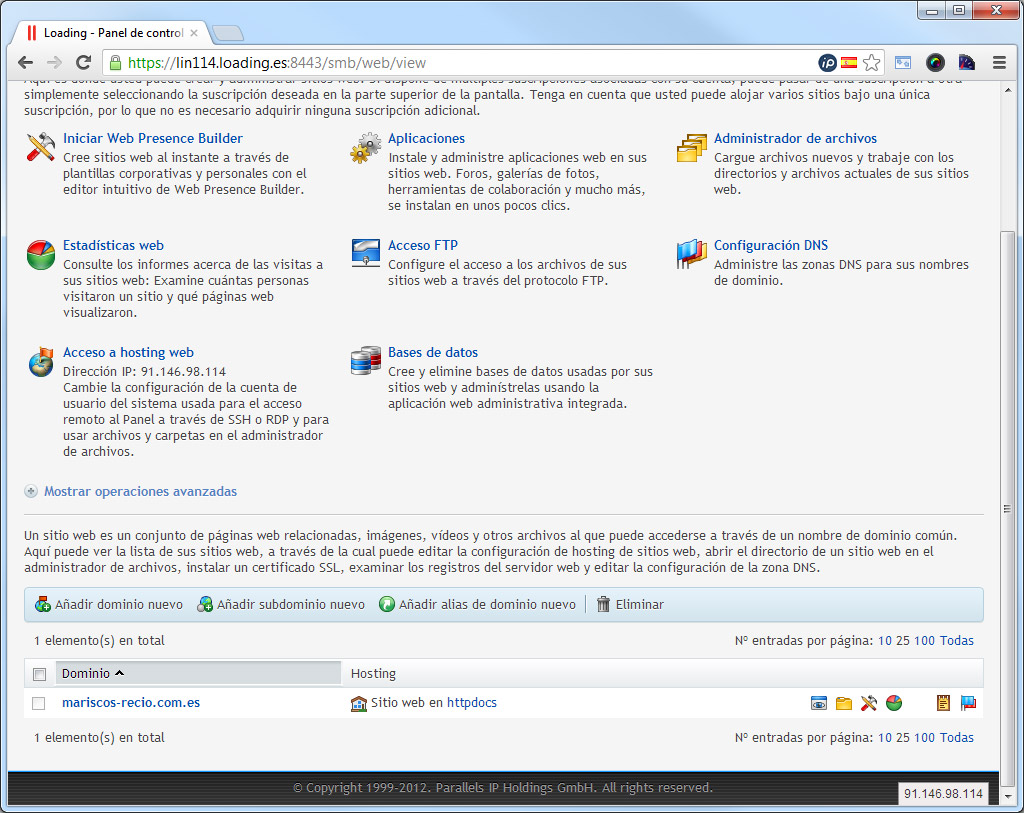Click the Bases de datos icon
This screenshot has height=813, width=1024.
[366, 360]
